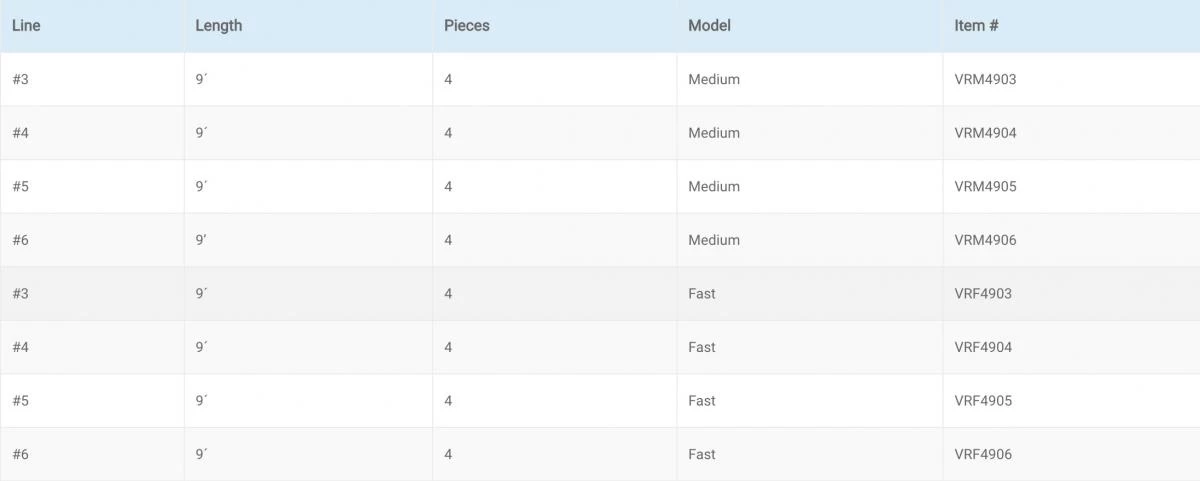Click the Pieces cell in VRF4904 row
This screenshot has width=1200, height=481.
click(448, 347)
